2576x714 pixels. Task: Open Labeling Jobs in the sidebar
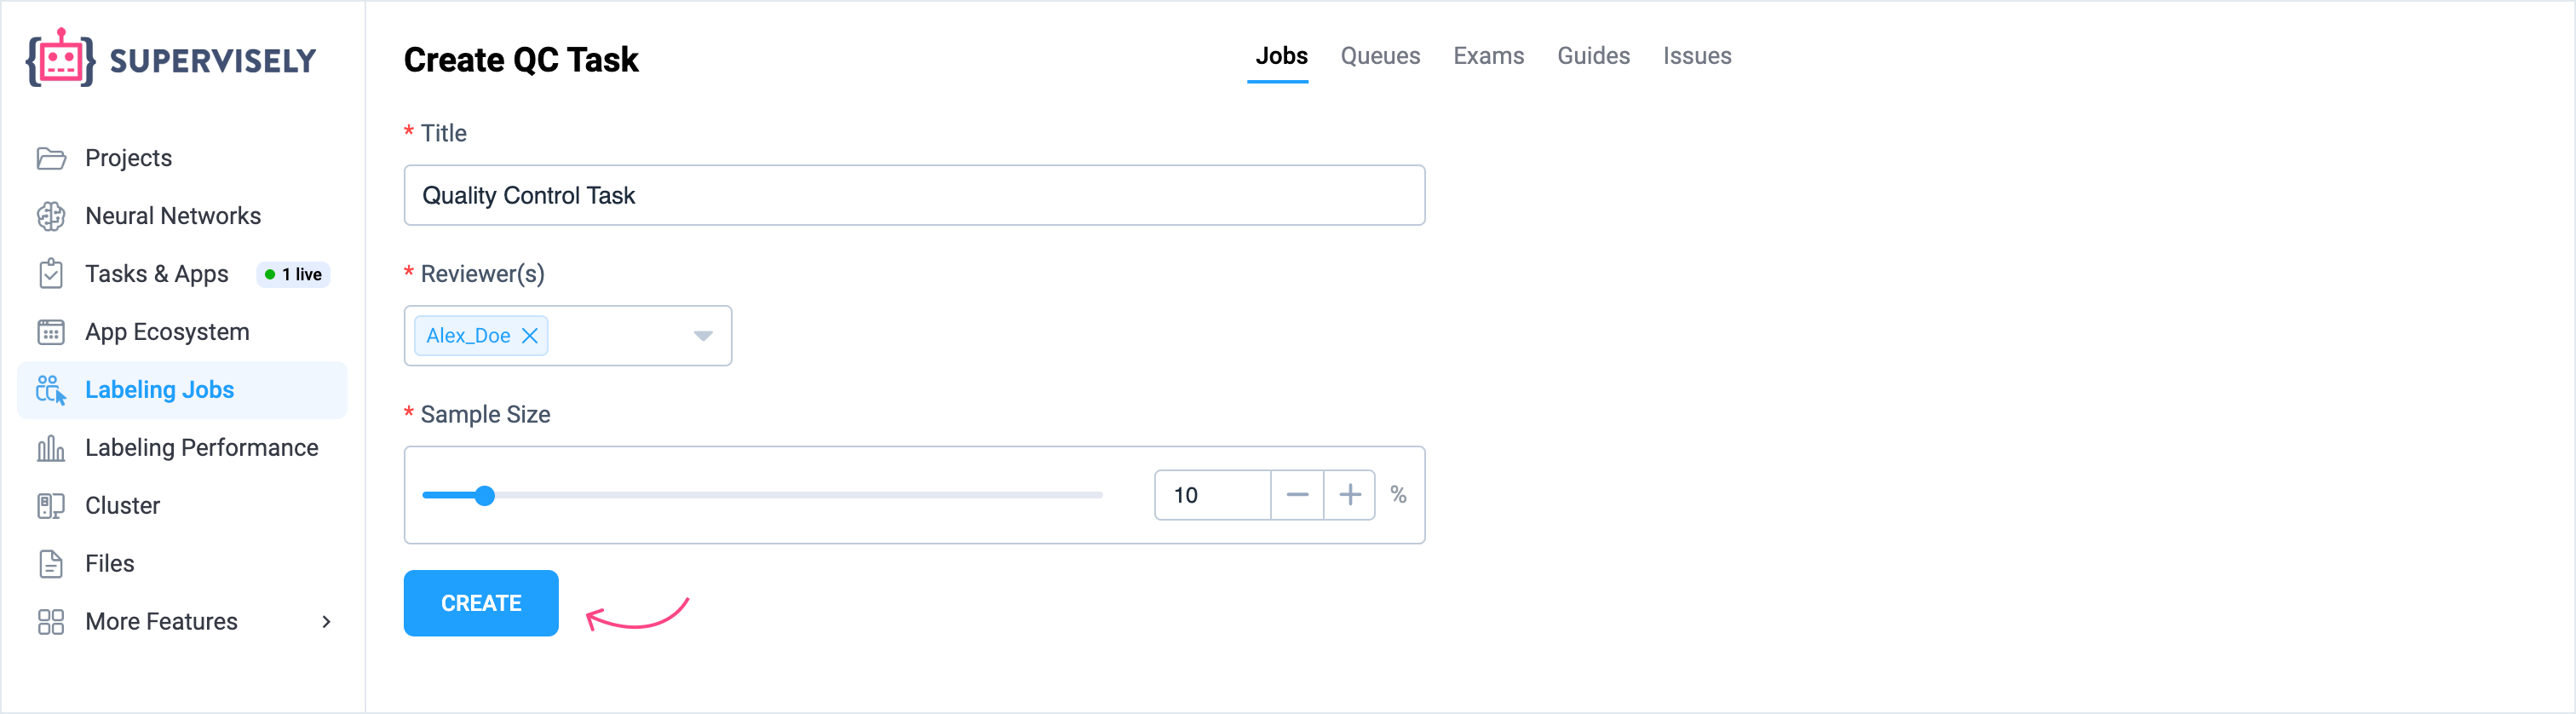pyautogui.click(x=159, y=390)
